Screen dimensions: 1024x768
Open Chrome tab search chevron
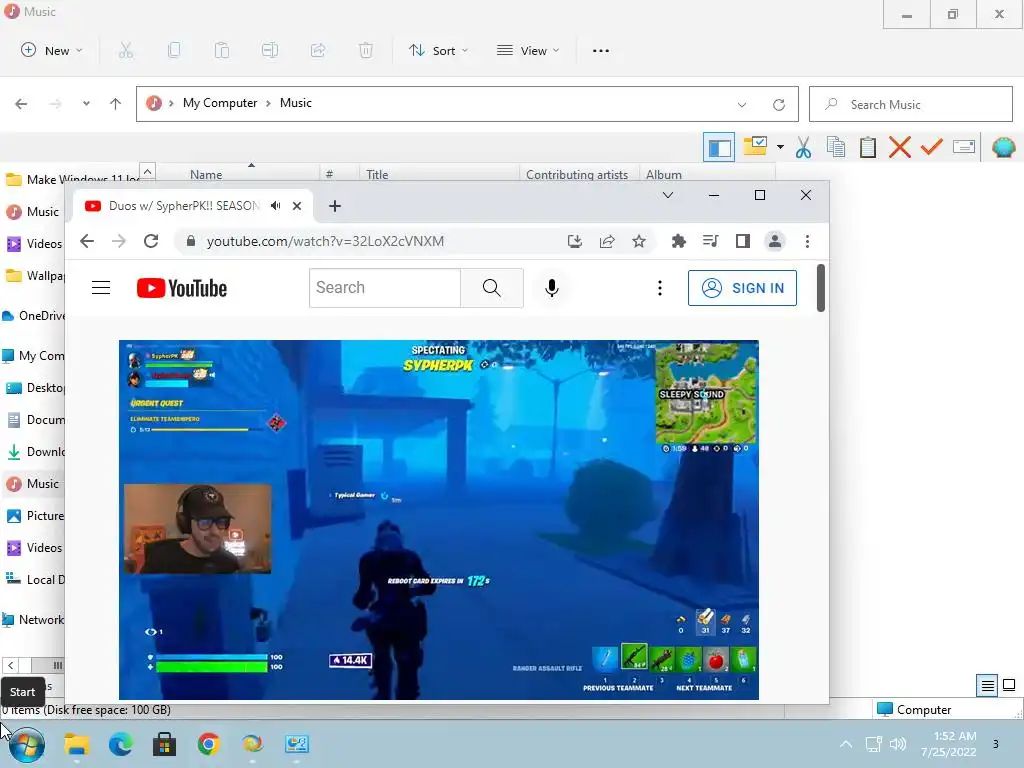tap(667, 195)
